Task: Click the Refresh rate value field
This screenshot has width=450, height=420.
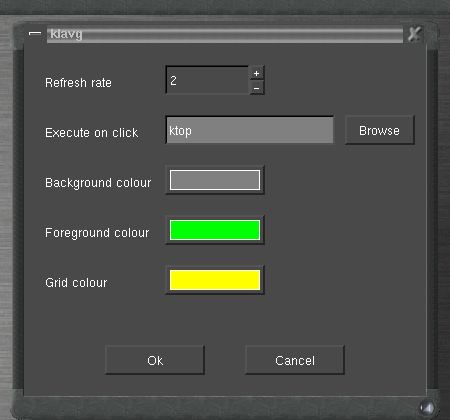Action: (207, 80)
